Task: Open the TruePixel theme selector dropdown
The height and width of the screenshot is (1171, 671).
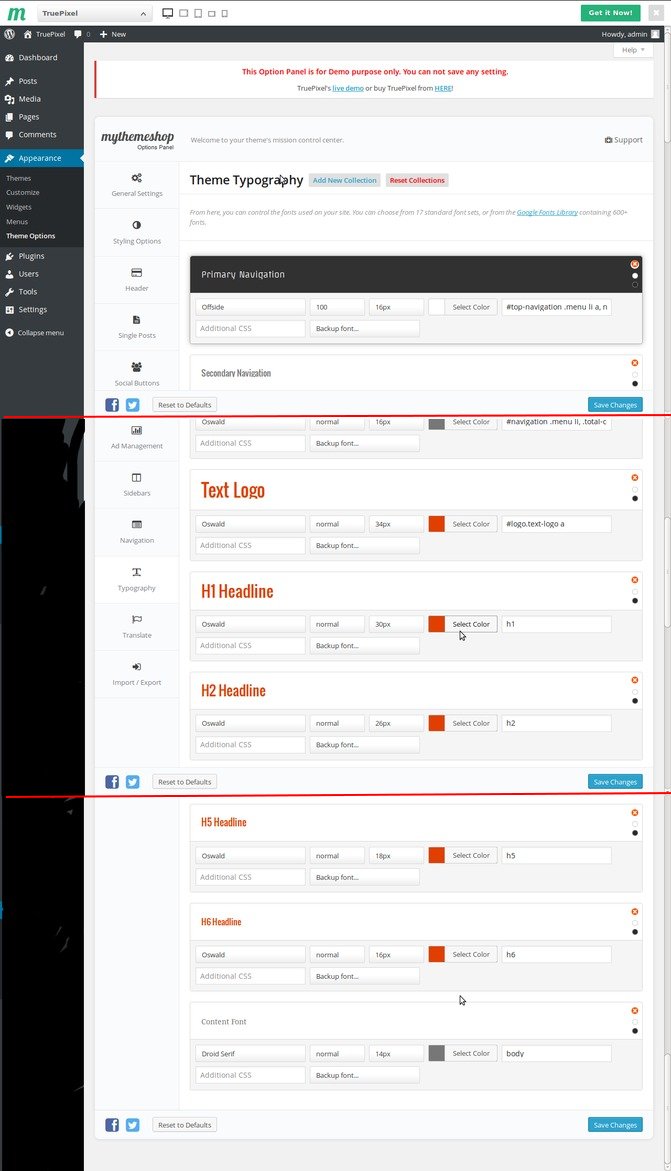Action: [x=95, y=14]
